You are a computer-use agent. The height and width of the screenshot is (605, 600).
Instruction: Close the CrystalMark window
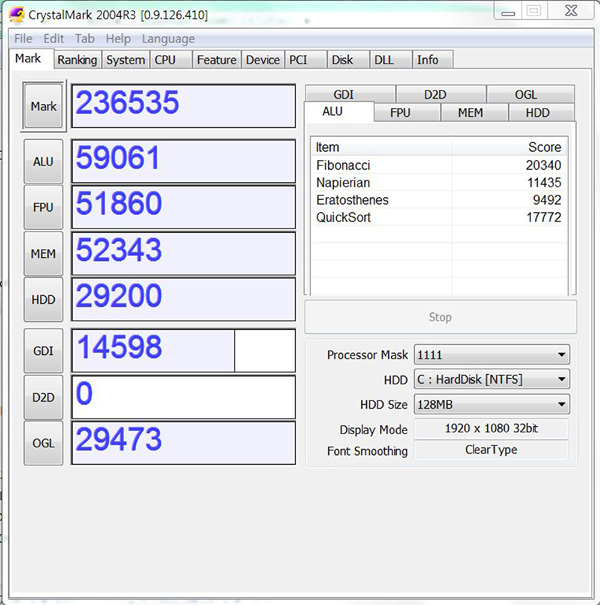[x=571, y=11]
